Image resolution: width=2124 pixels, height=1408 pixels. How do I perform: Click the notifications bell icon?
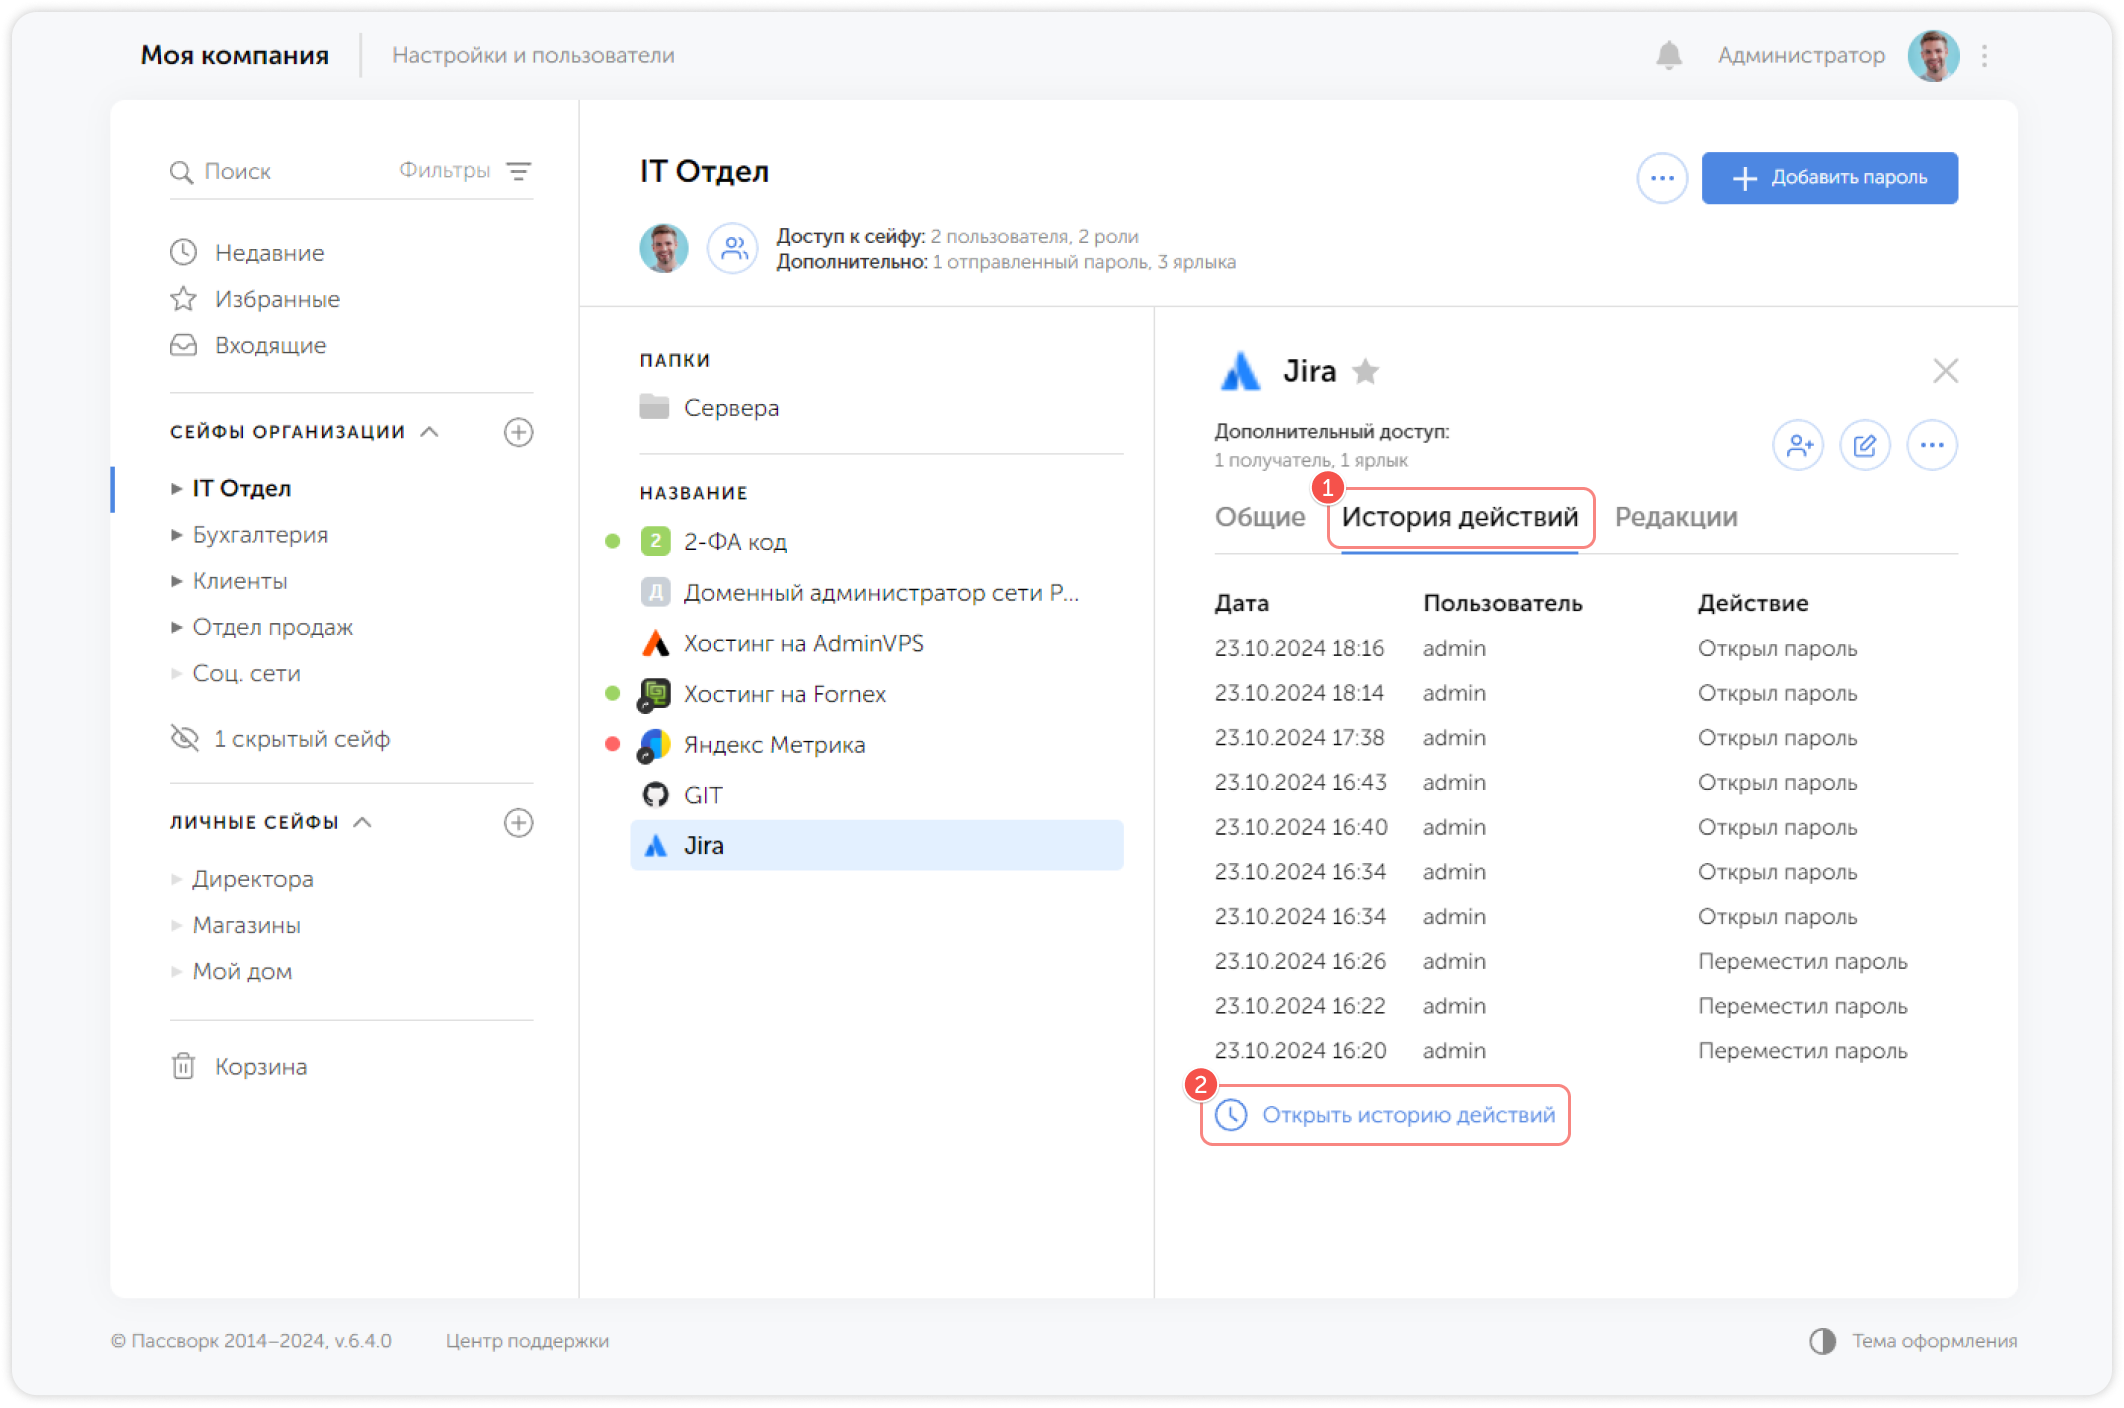[1668, 56]
